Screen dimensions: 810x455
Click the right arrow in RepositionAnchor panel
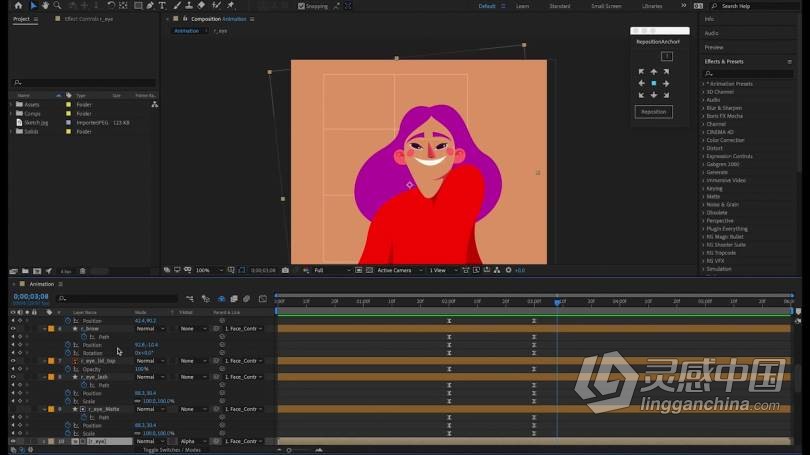[x=666, y=83]
